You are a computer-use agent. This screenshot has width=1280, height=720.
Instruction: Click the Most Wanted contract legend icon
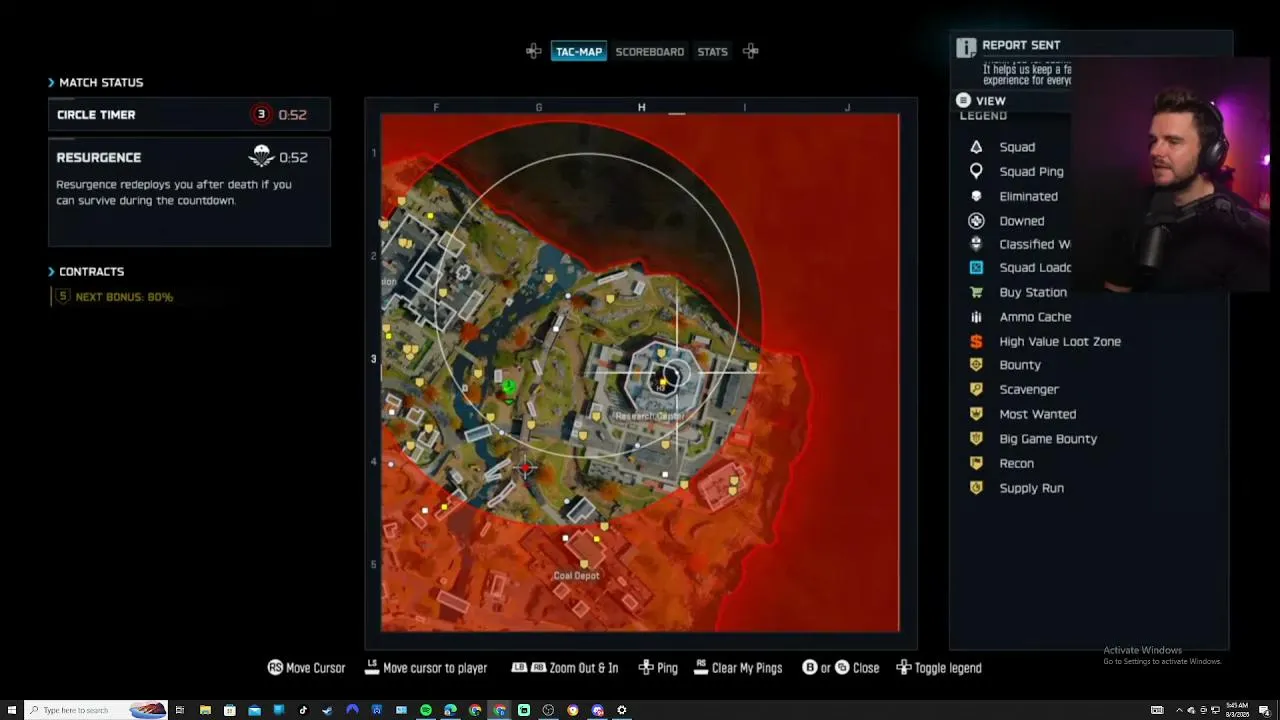point(976,414)
